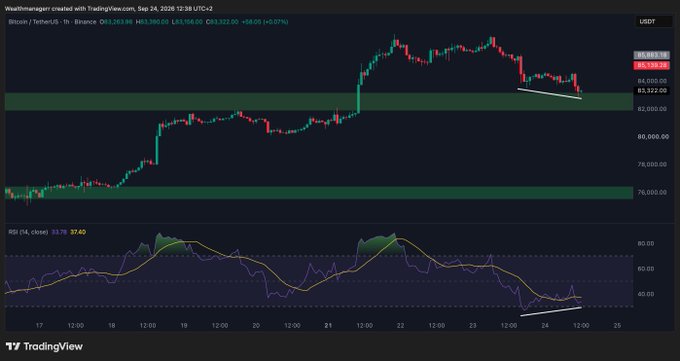Click the 80,000.00 price axis label
Screen dimensions: 680x361
[x=652, y=137]
